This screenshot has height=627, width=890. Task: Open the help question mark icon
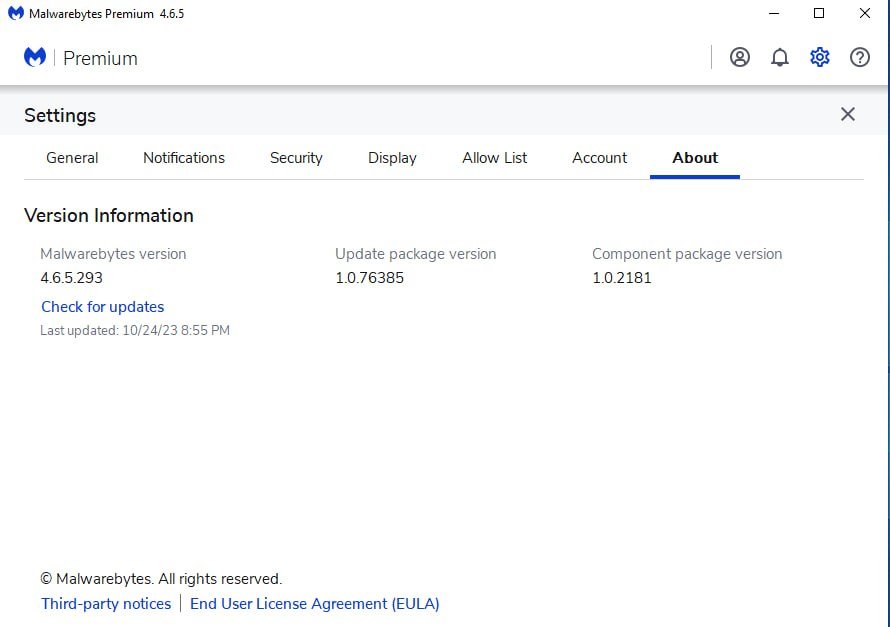pyautogui.click(x=860, y=57)
